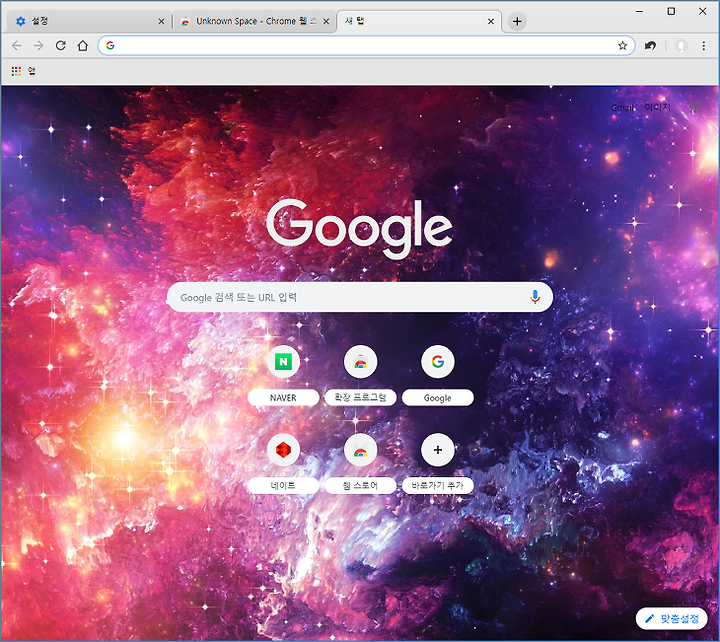Add a shortcut with the plus icon

tap(438, 450)
